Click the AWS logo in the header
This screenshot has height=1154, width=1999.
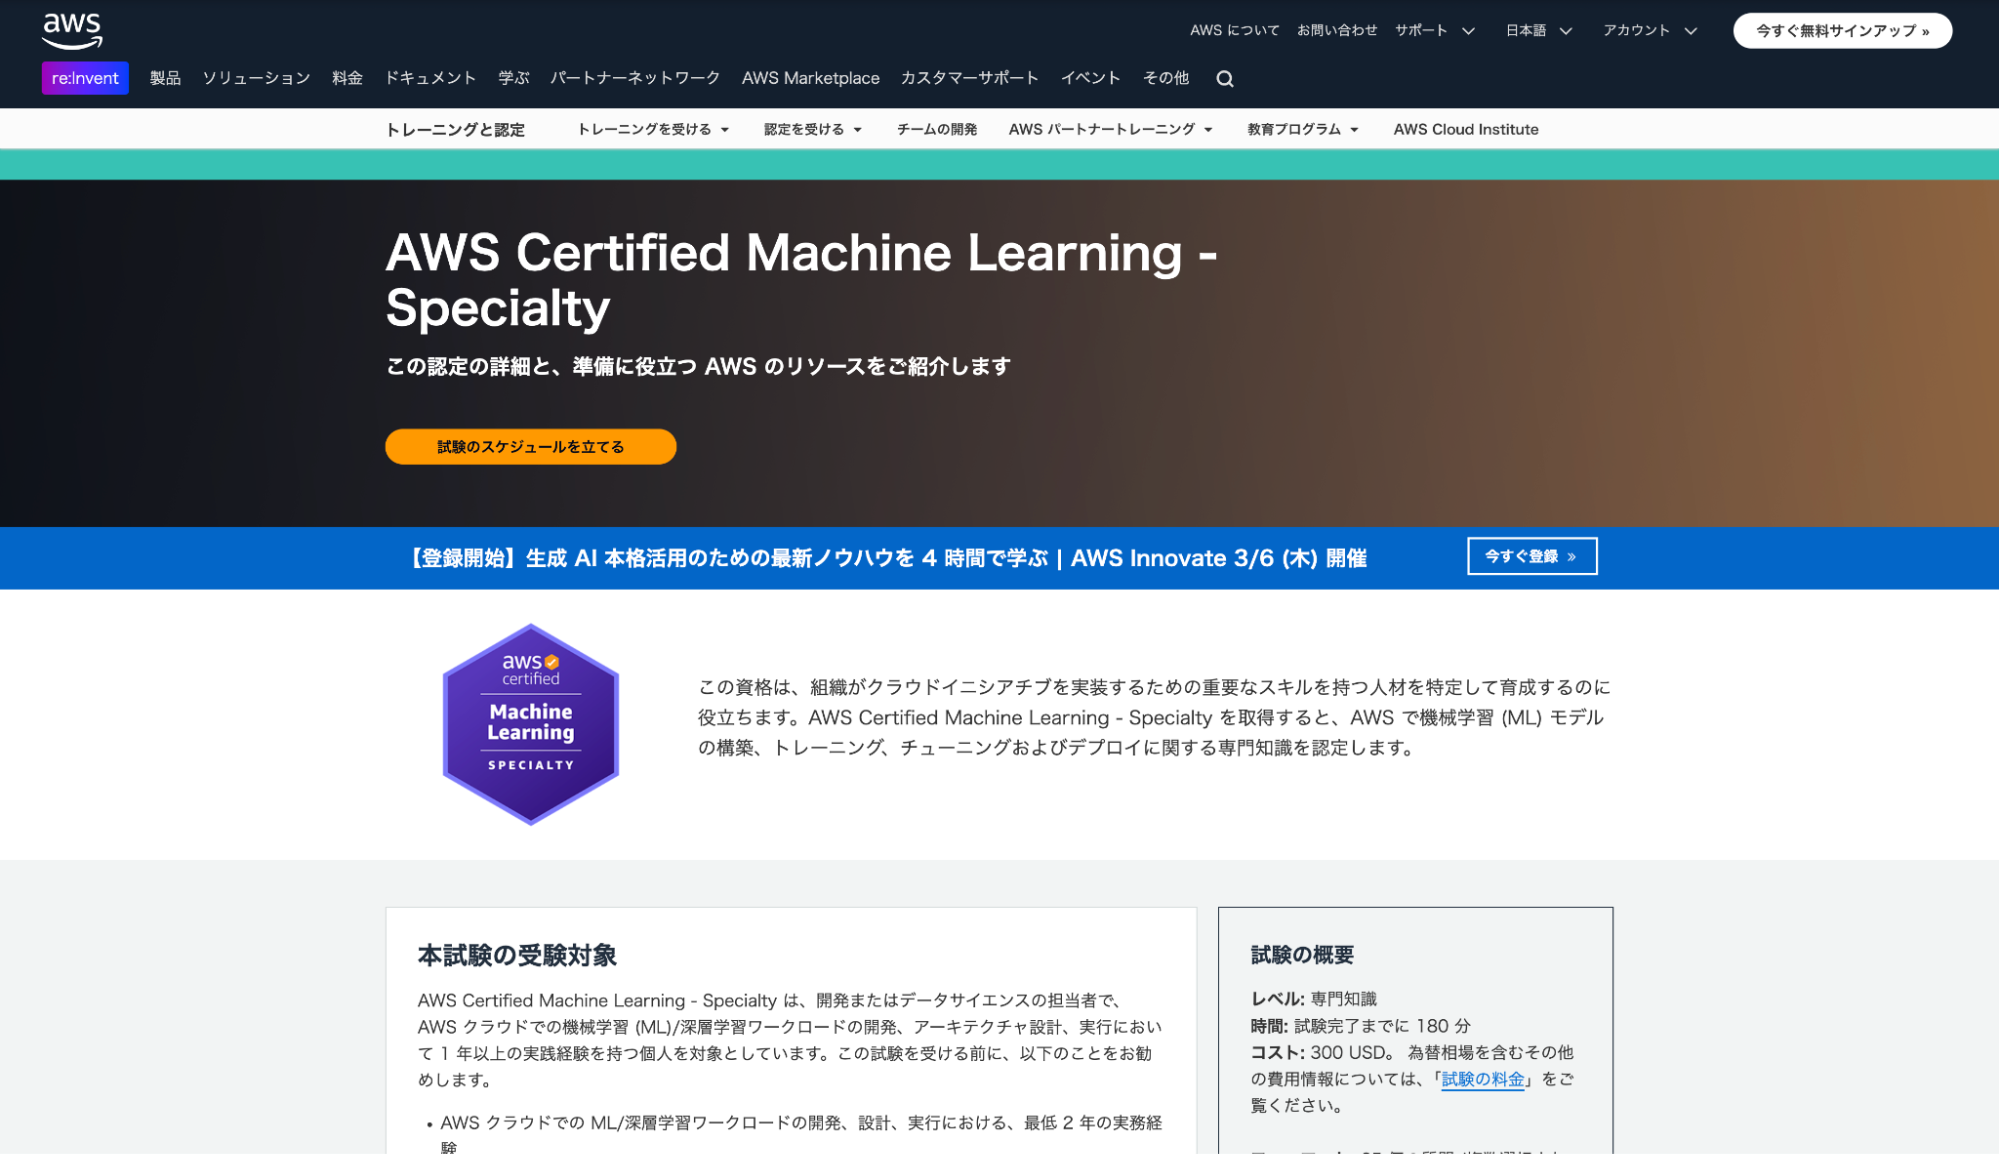click(x=72, y=31)
